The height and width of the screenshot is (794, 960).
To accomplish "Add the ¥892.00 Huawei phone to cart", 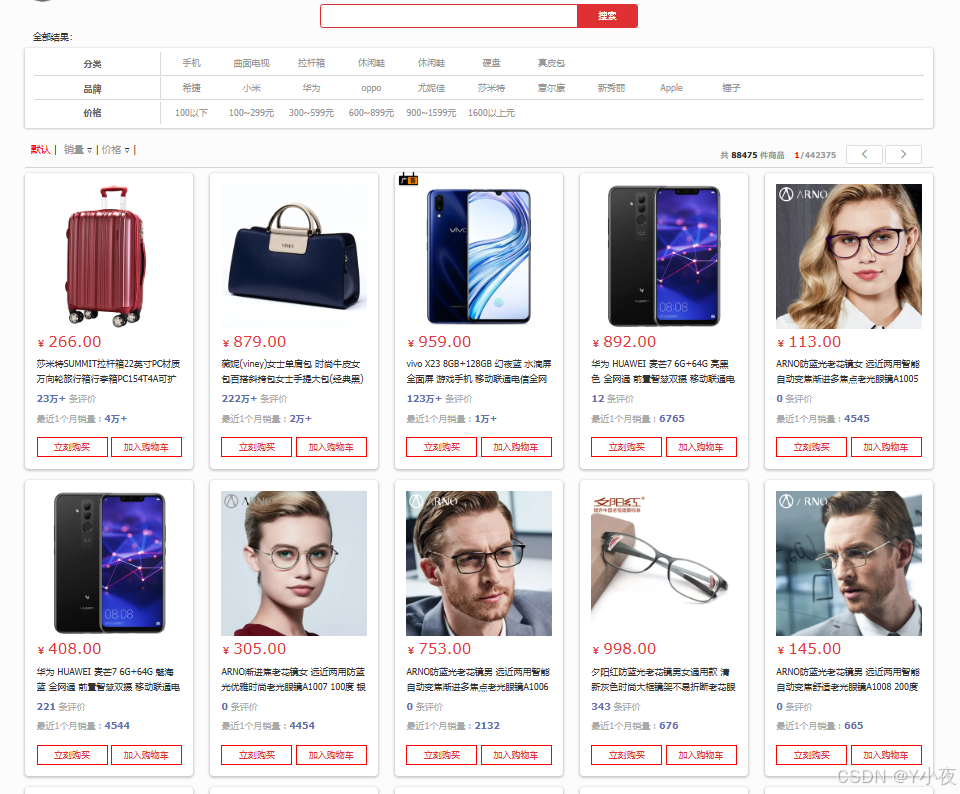I will point(701,447).
